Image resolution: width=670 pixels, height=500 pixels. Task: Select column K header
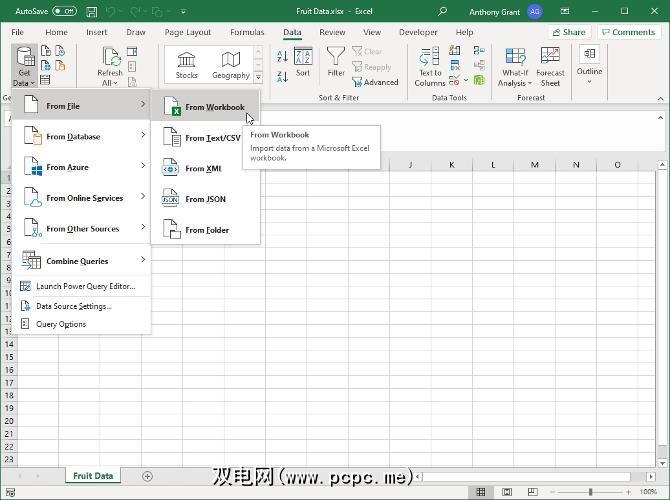pos(452,165)
